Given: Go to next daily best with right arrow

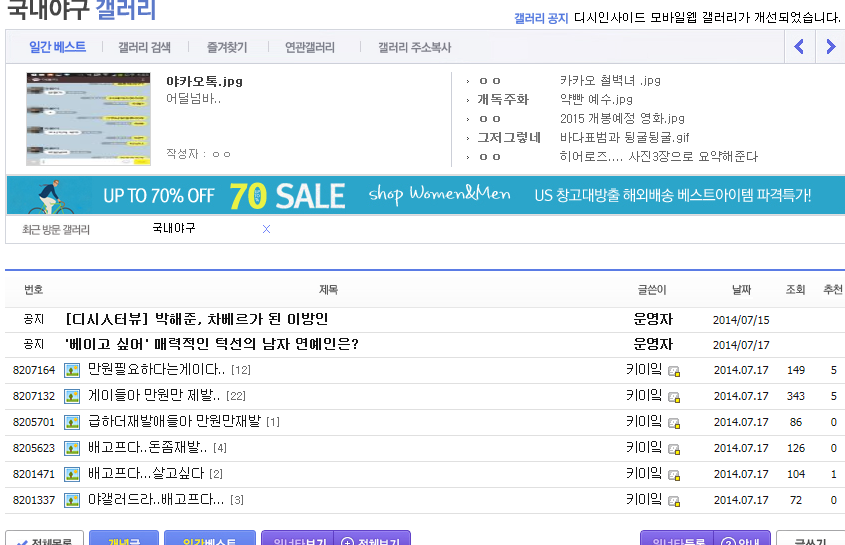Looking at the screenshot, I should 830,47.
